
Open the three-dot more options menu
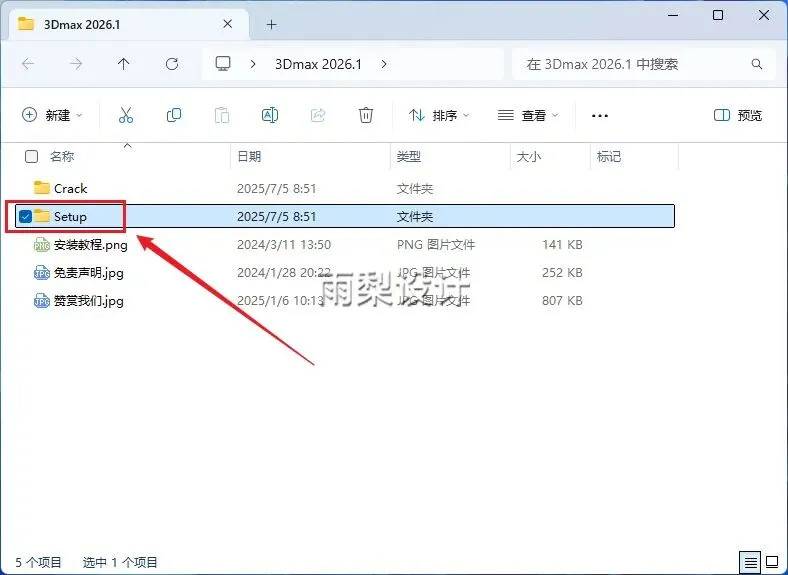(x=600, y=116)
